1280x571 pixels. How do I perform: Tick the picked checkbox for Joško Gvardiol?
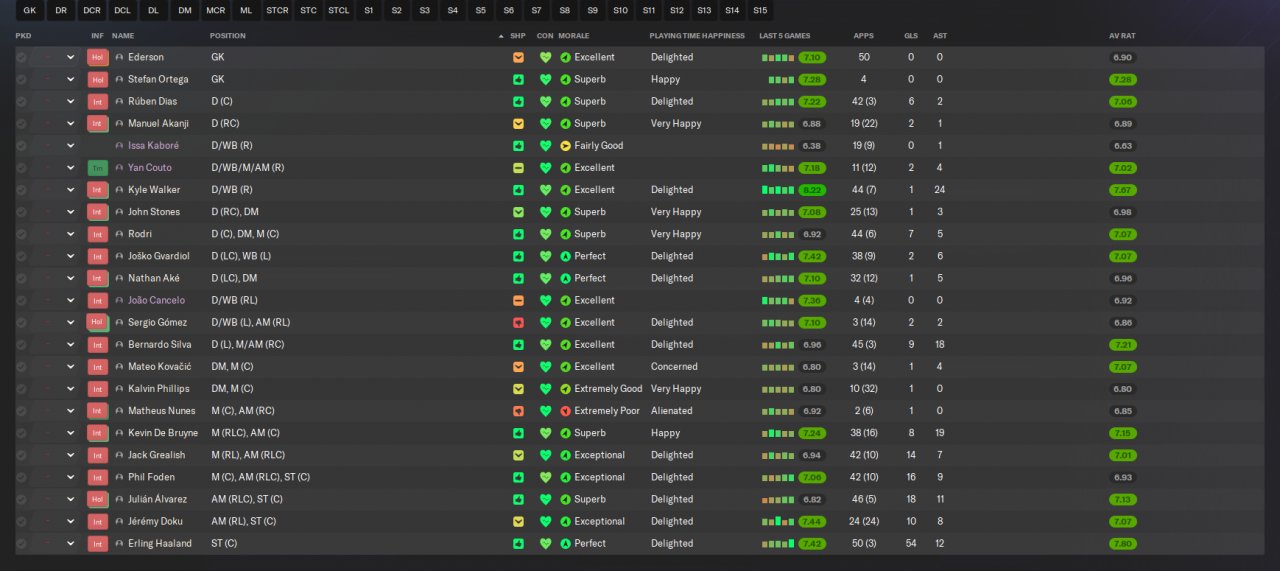pyautogui.click(x=21, y=256)
